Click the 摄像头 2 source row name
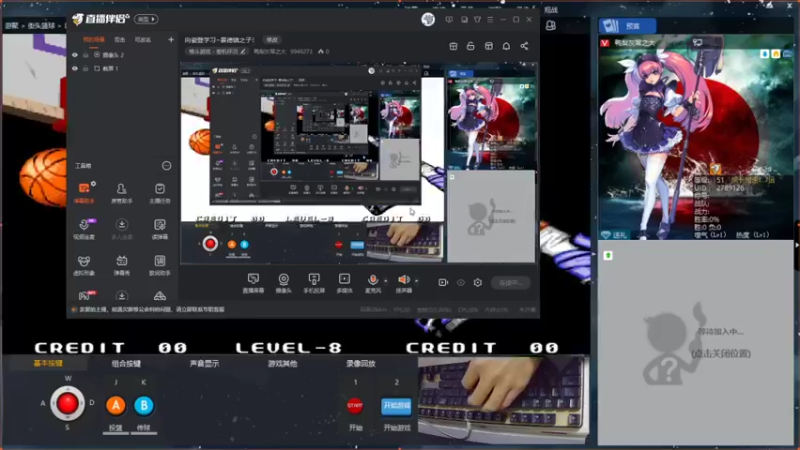 click(113, 55)
